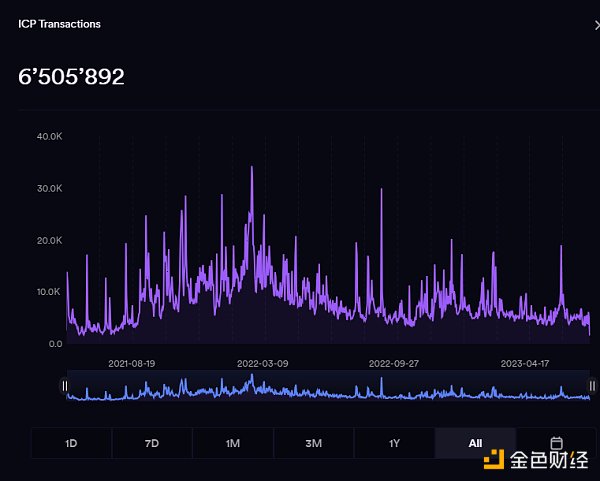This screenshot has height=481, width=600.
Task: Click the 6'505'892 total value
Action: click(71, 77)
